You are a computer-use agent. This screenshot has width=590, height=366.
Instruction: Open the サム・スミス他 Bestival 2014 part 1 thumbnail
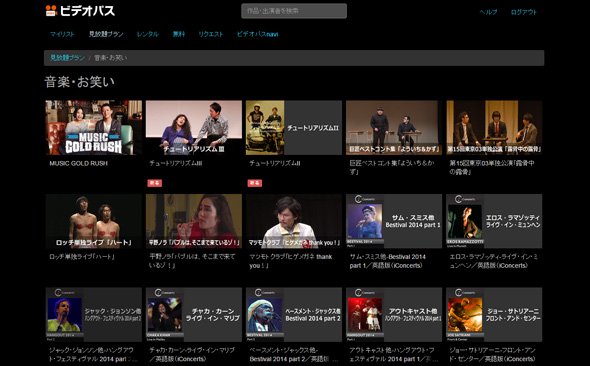394,221
